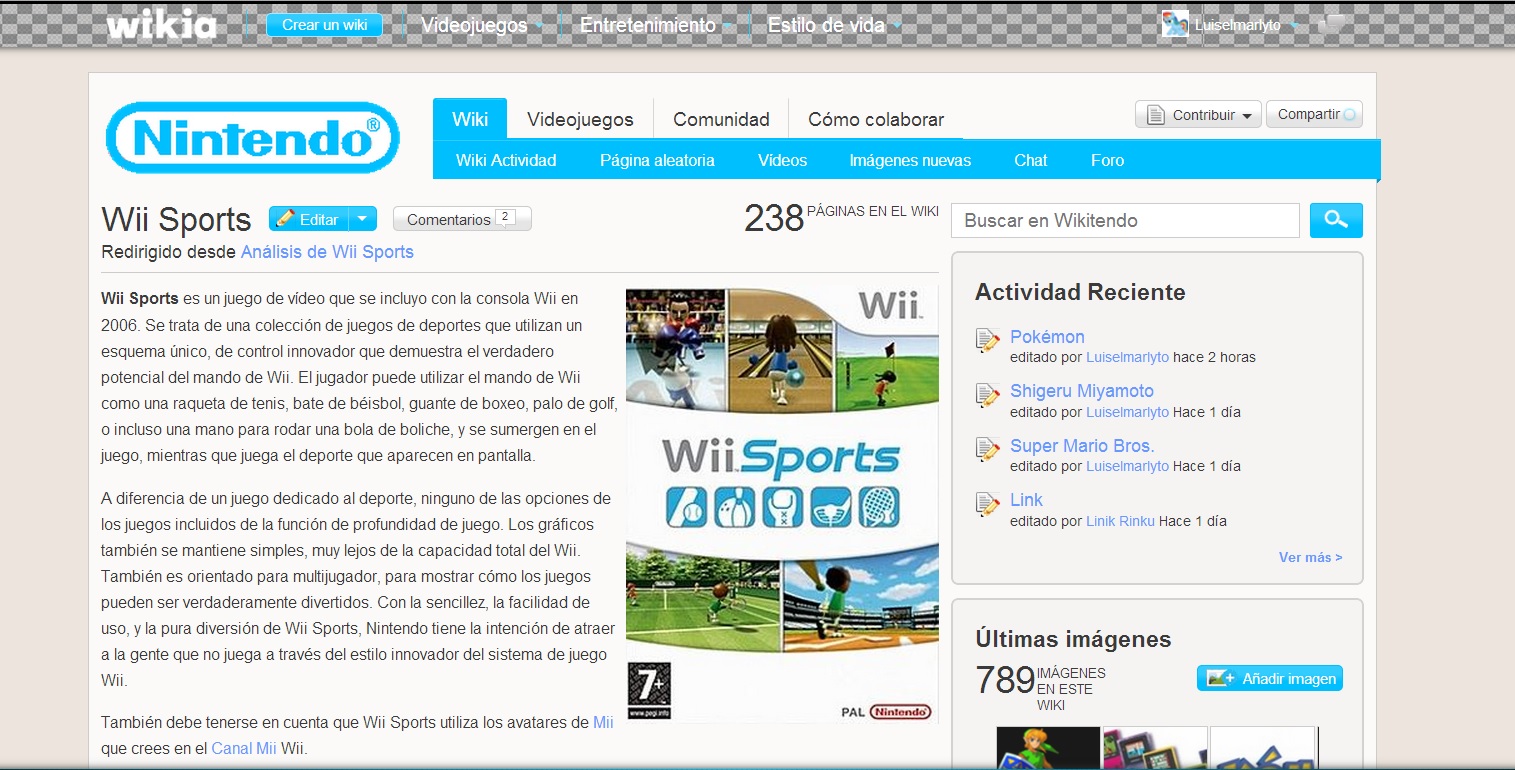Click the Wikia logo in top bar
The width and height of the screenshot is (1515, 770).
pos(161,25)
